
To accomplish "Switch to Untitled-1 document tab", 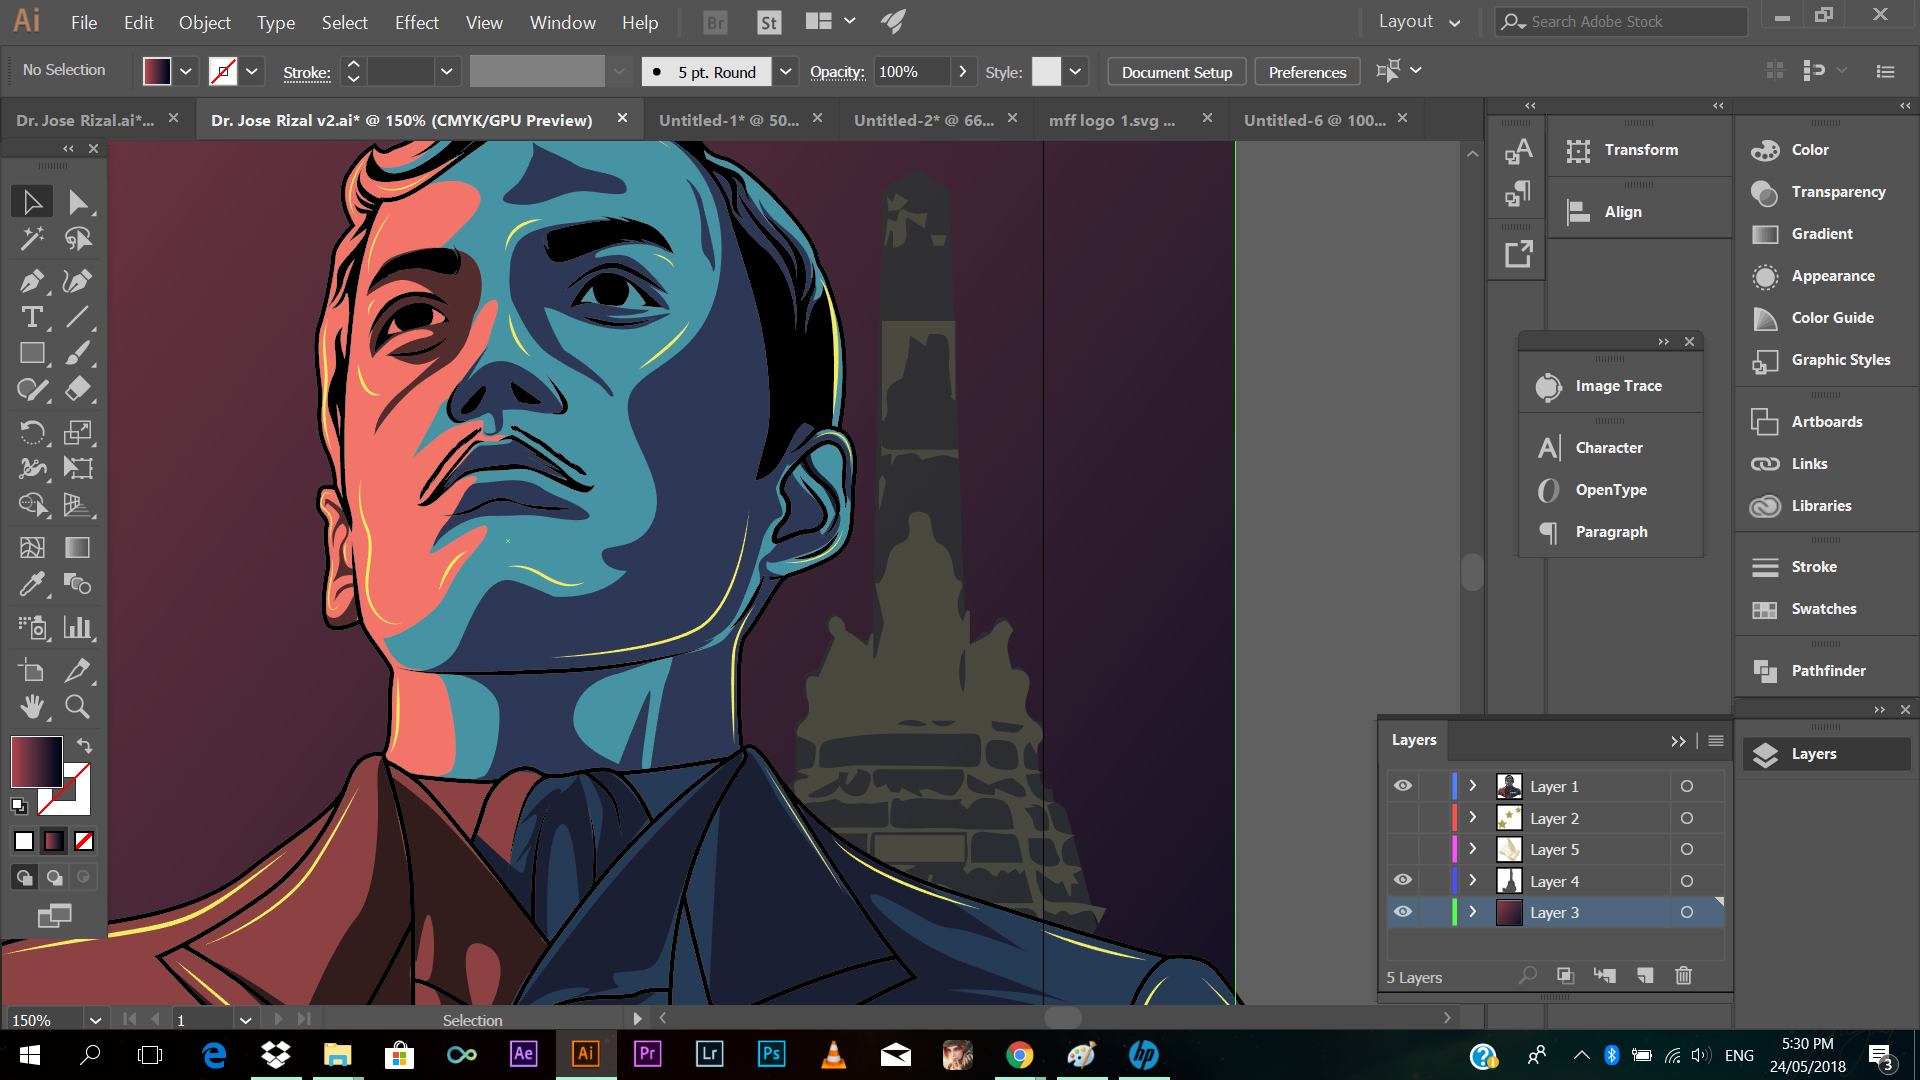I will [x=729, y=120].
